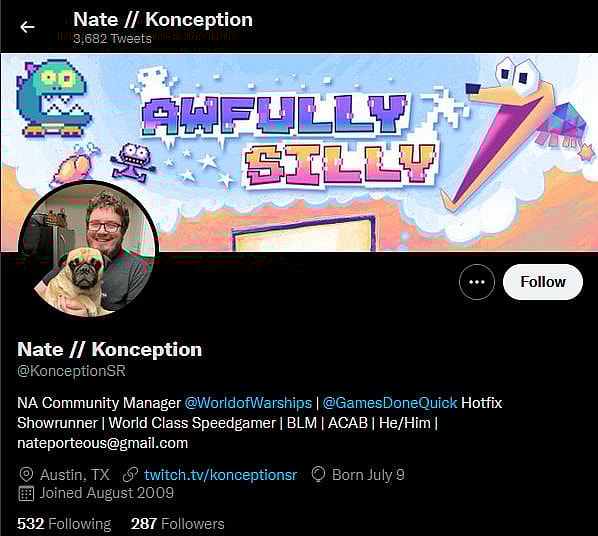The width and height of the screenshot is (598, 536).
Task: Click the location pin icon
Action: [26, 475]
